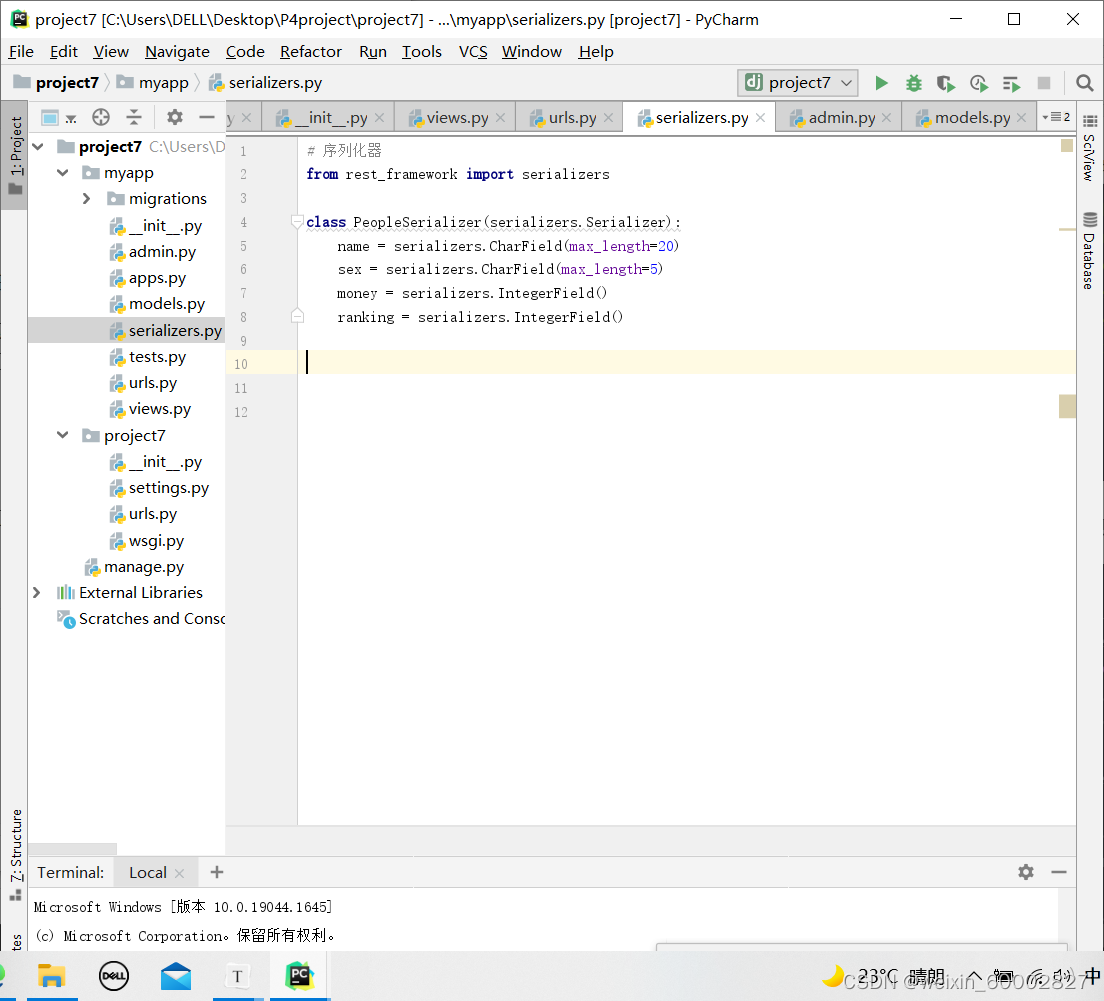The width and height of the screenshot is (1104, 1001).
Task: Open project7 run configuration dropdown
Action: pos(798,83)
